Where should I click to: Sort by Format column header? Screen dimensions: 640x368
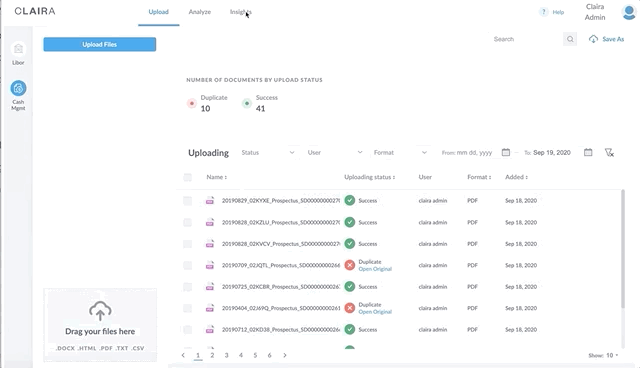(x=479, y=177)
